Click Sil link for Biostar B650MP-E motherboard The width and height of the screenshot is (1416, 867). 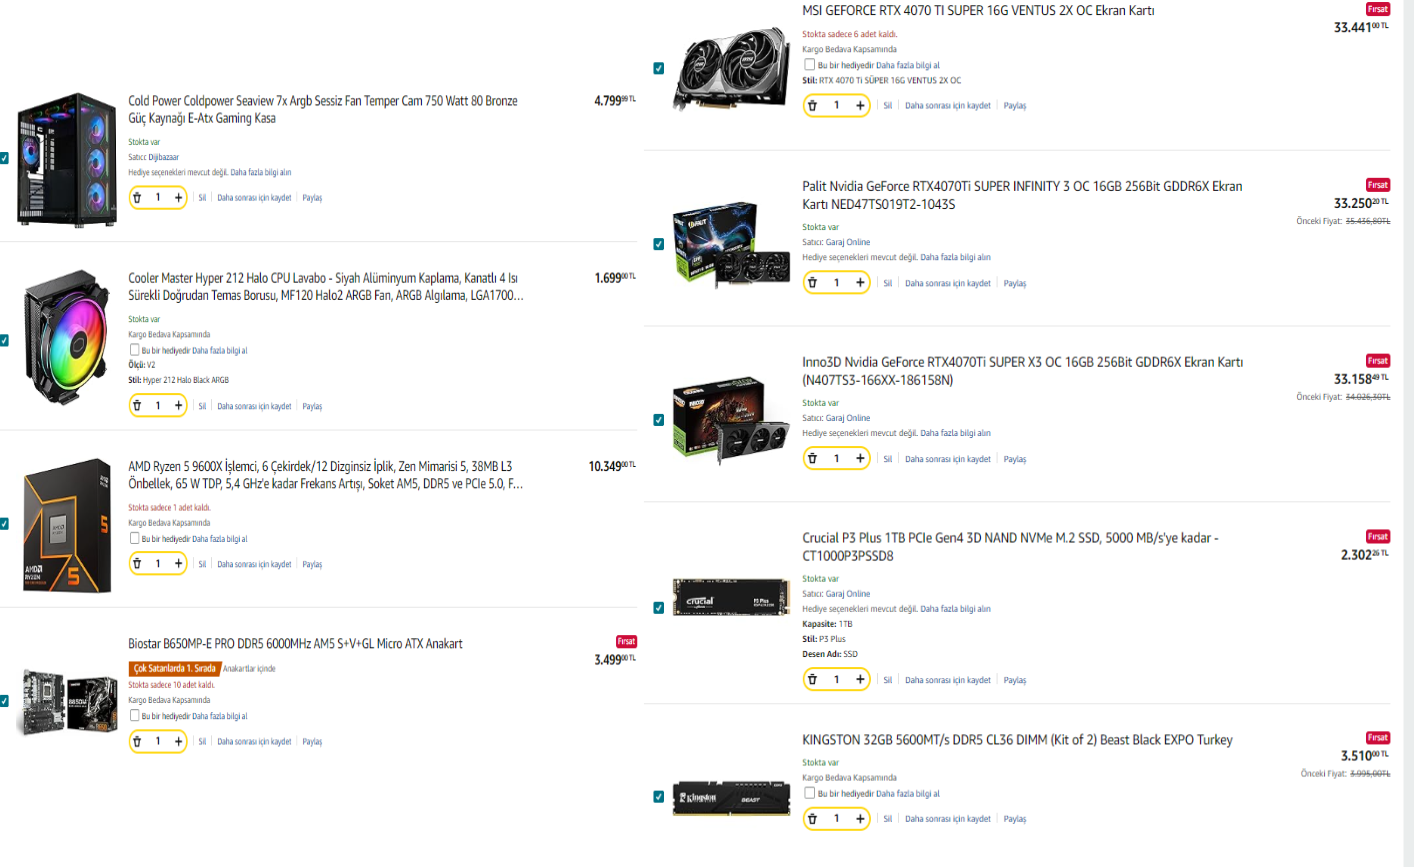pos(202,742)
